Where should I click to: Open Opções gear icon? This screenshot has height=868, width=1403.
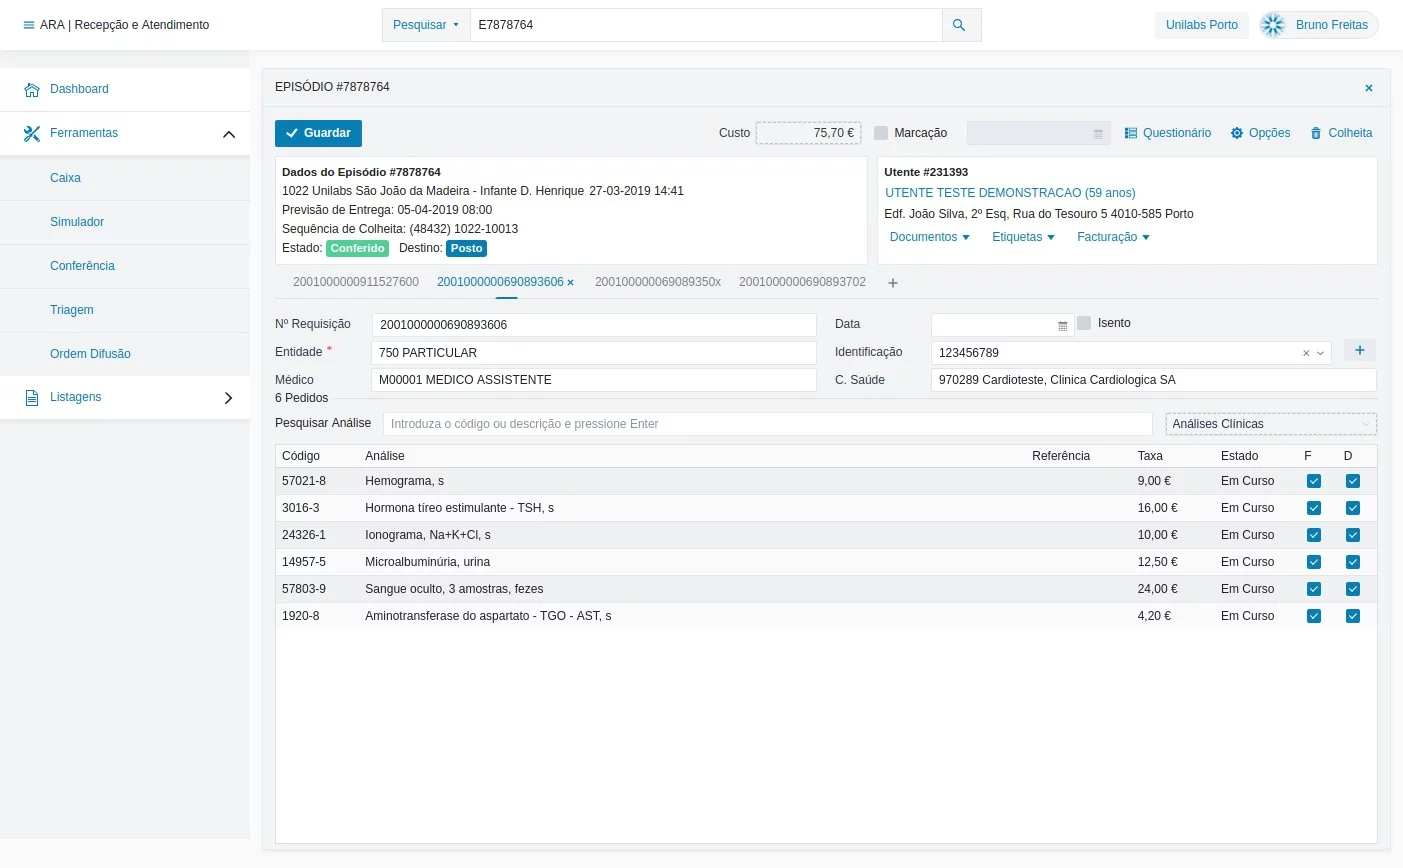click(x=1237, y=133)
